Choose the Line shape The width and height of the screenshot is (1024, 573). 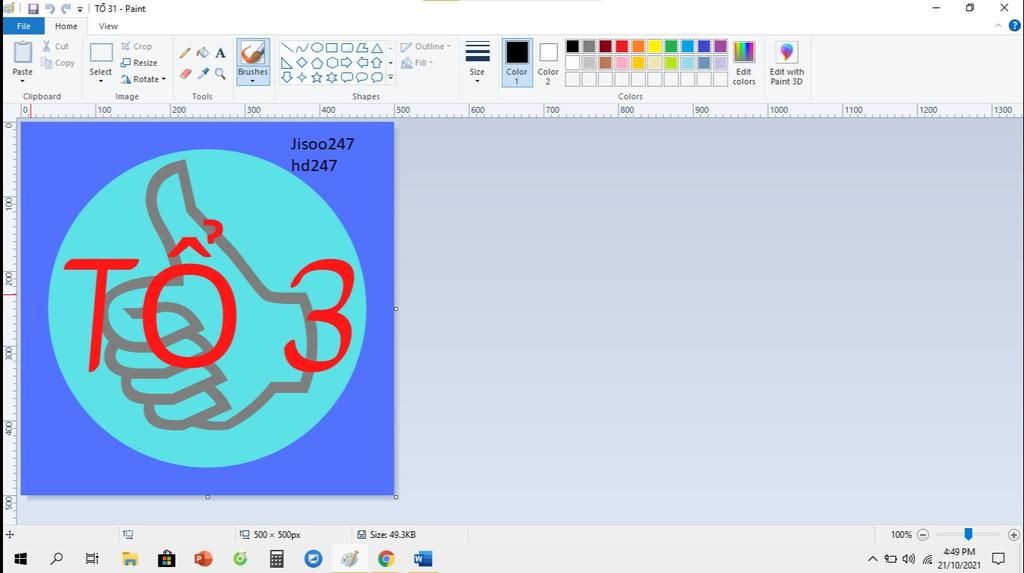click(287, 48)
